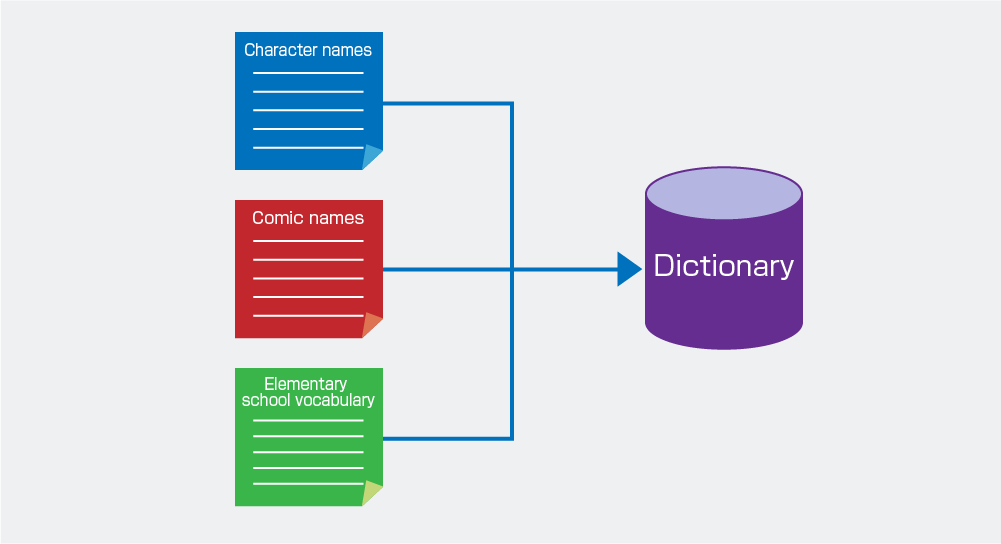Viewport: 1001px width, 544px height.
Task: Click the "Character names" title text
Action: (308, 50)
